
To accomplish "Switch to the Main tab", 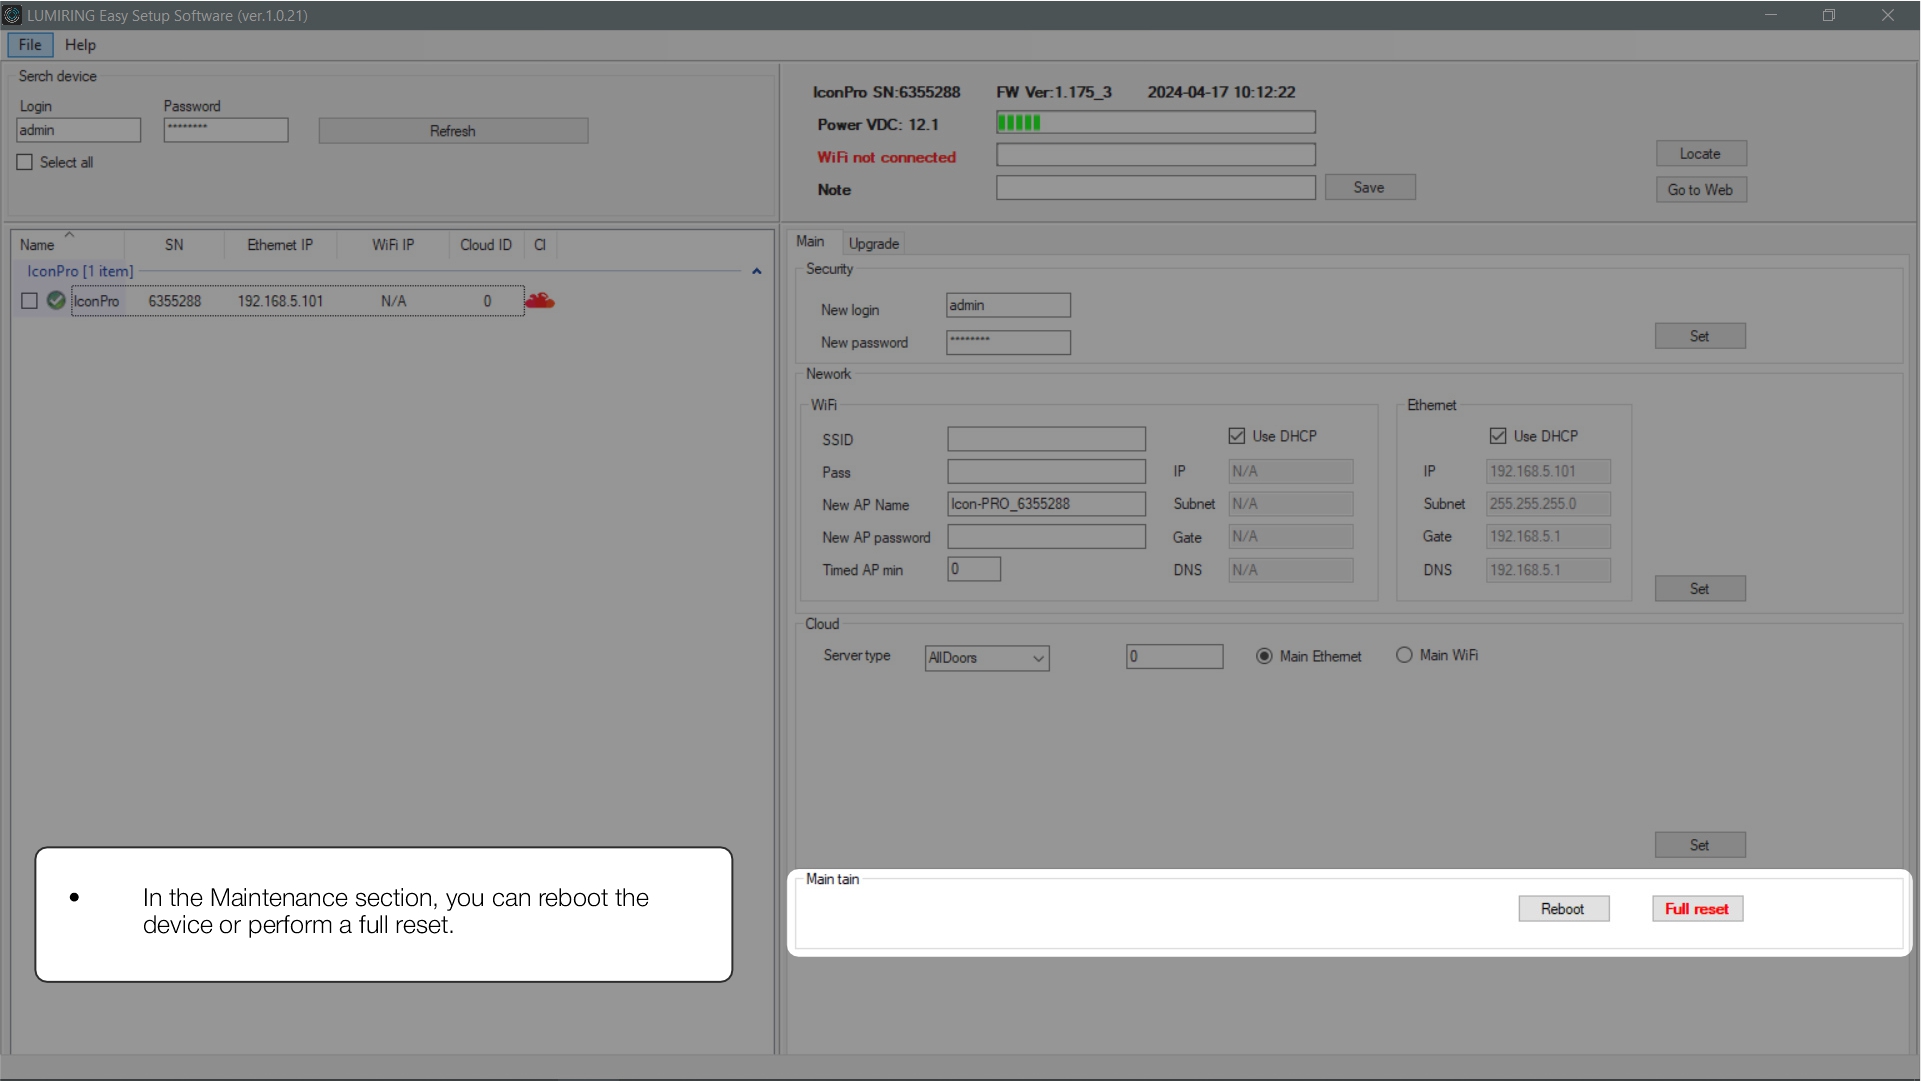I will 810,242.
